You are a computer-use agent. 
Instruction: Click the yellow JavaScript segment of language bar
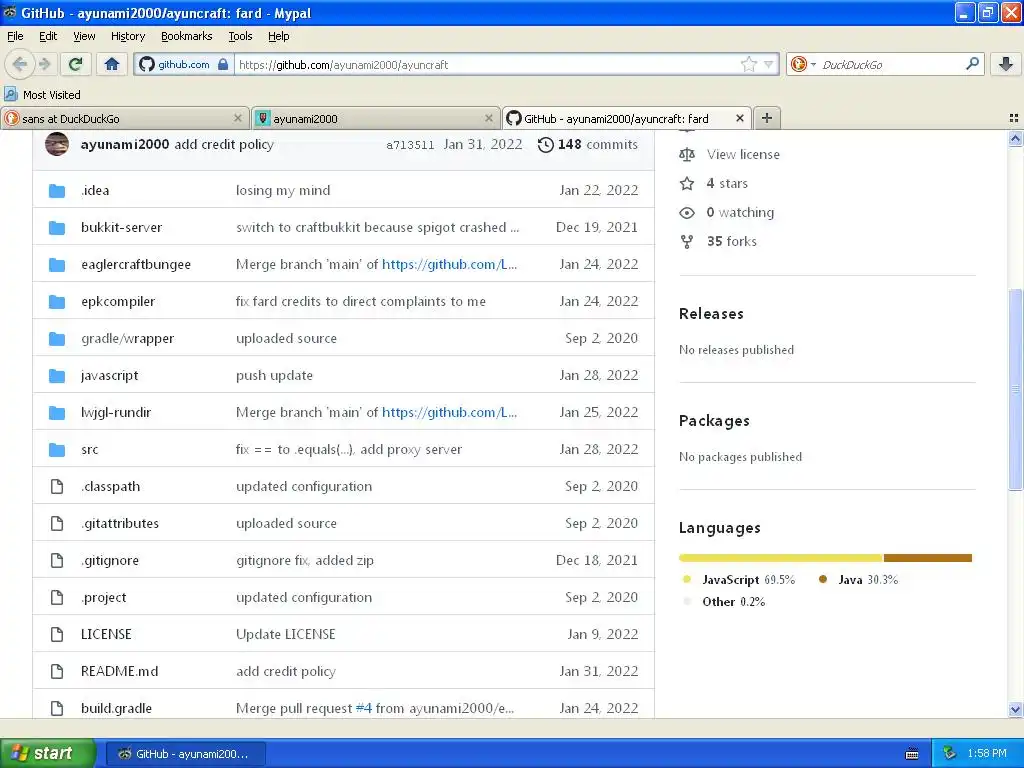coord(780,558)
